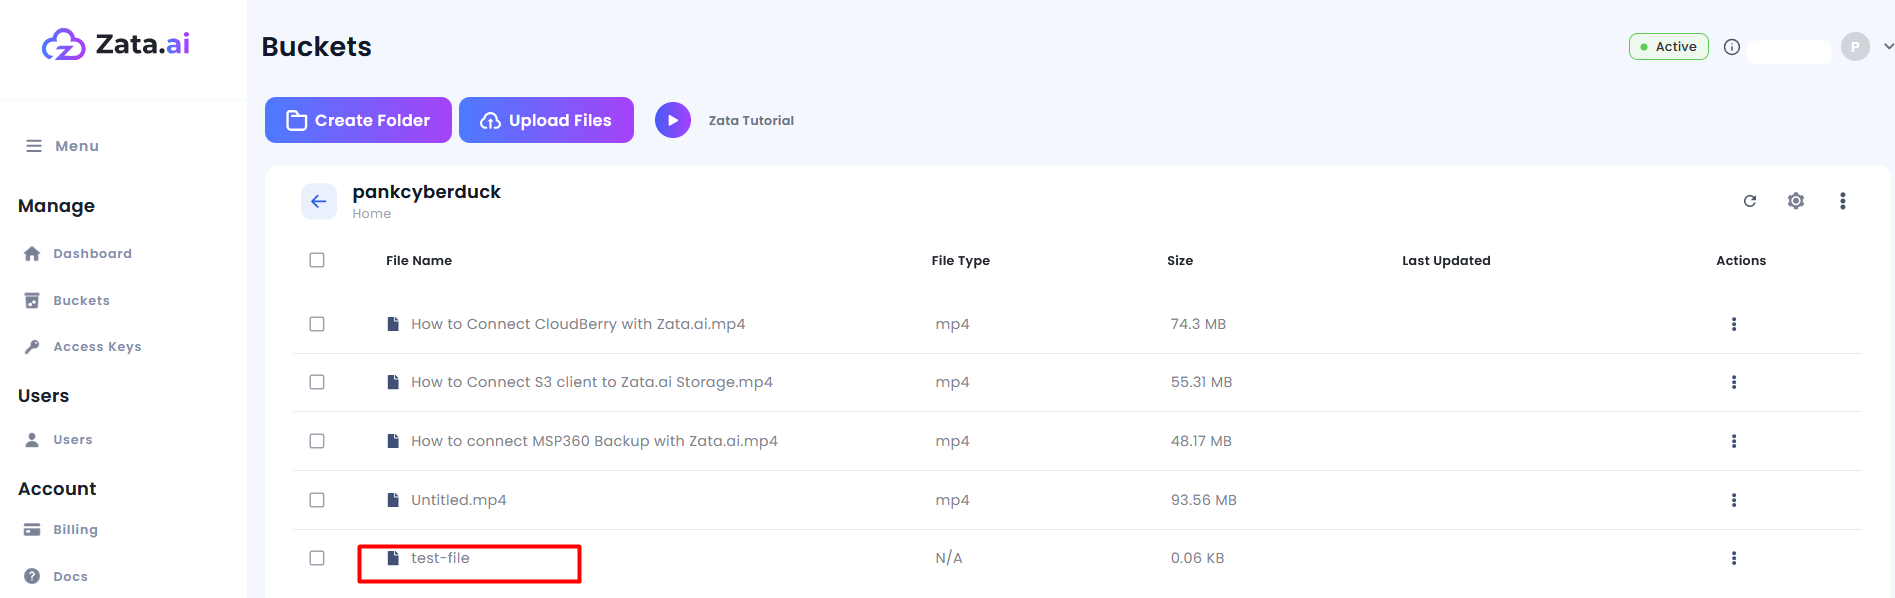Open Access Keys in sidebar

[97, 347]
